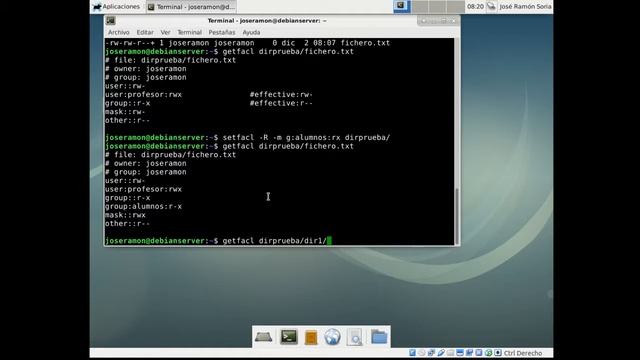Switch to the first active workspace
This screenshot has width=640, height=360.
point(402,6)
